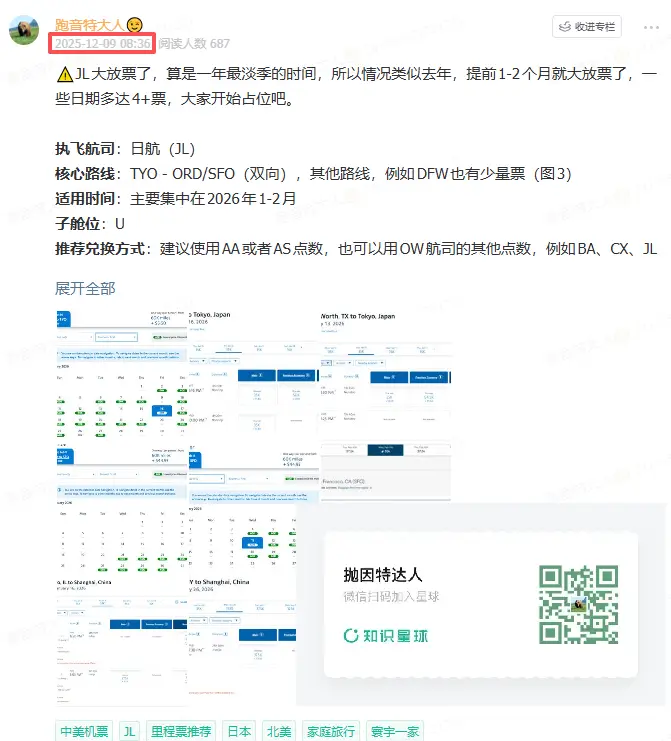Open the 日本 tag
The width and height of the screenshot is (671, 741).
click(x=240, y=732)
